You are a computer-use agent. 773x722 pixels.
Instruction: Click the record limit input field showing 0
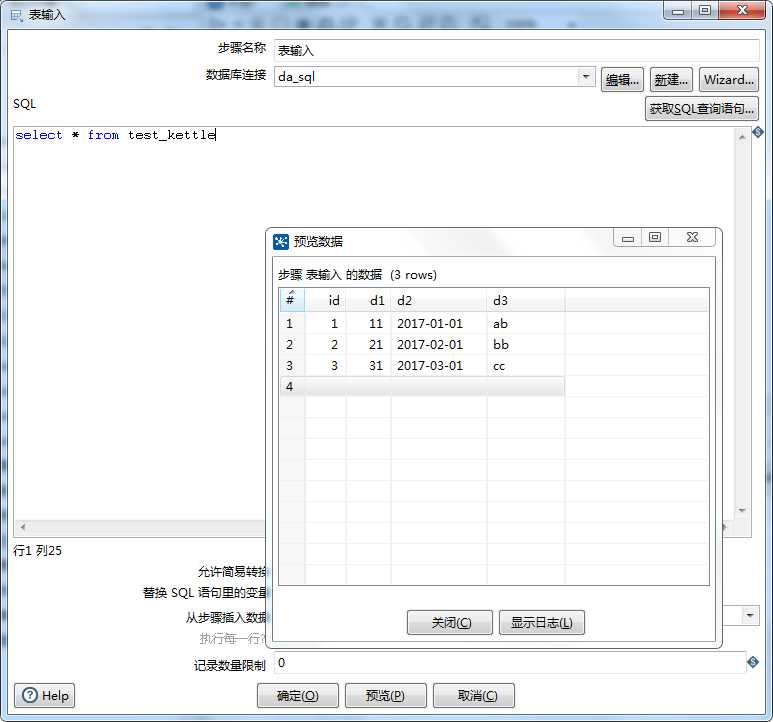click(510, 663)
